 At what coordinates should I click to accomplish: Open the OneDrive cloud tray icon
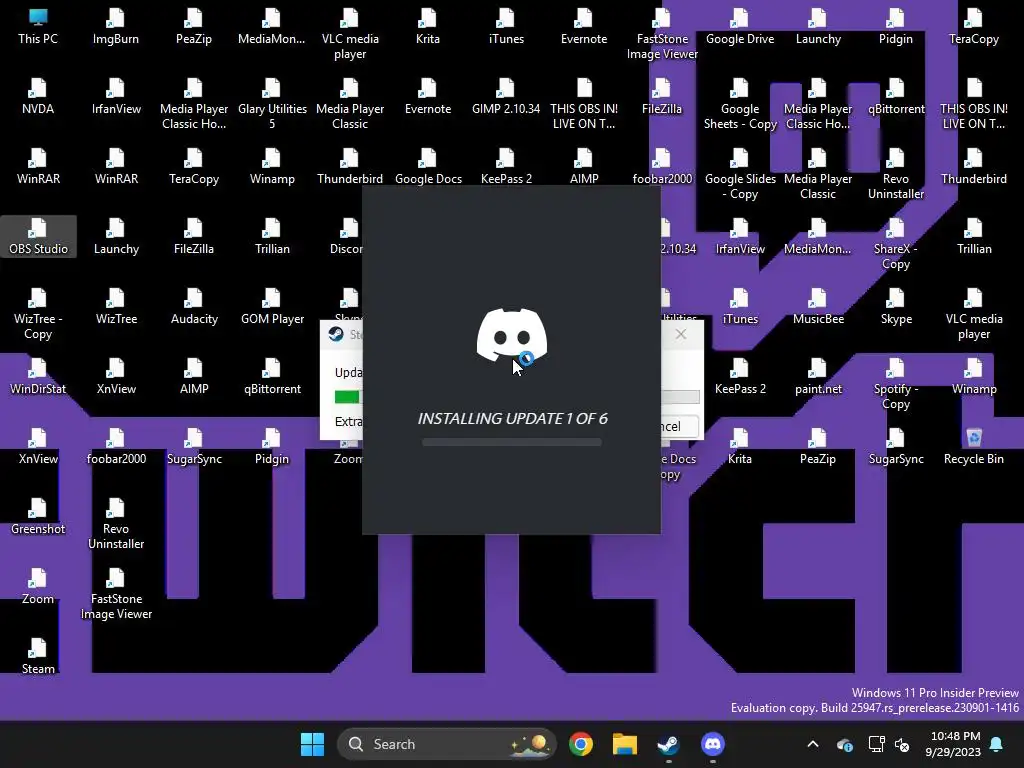pos(844,744)
